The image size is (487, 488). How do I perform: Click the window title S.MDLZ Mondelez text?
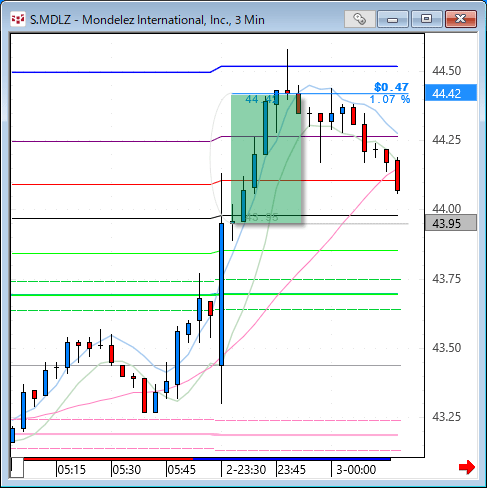pyautogui.click(x=147, y=20)
